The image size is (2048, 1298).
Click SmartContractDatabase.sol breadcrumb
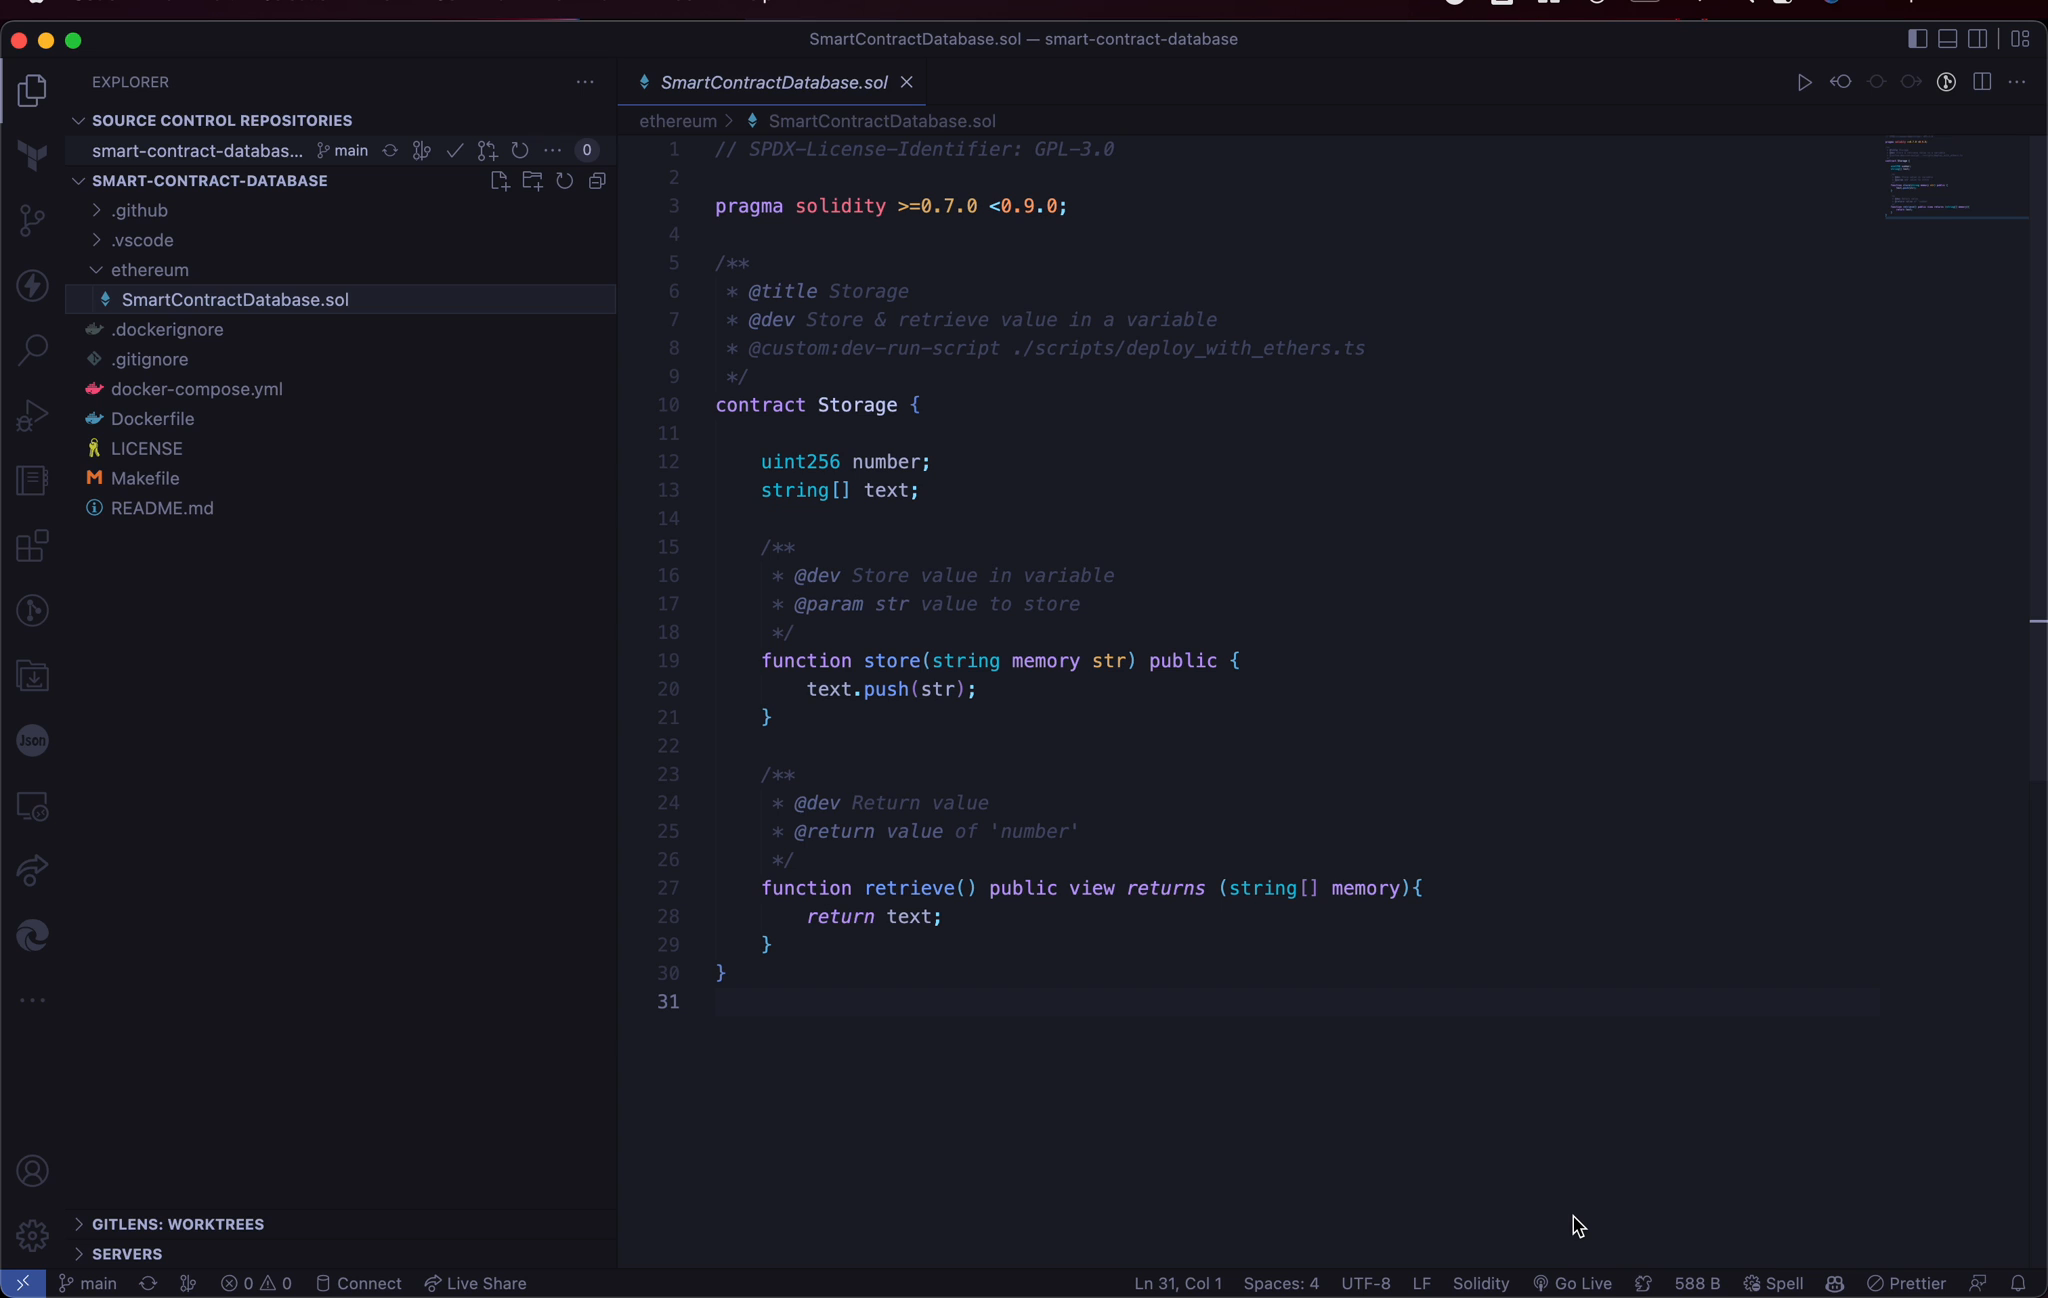tap(881, 121)
